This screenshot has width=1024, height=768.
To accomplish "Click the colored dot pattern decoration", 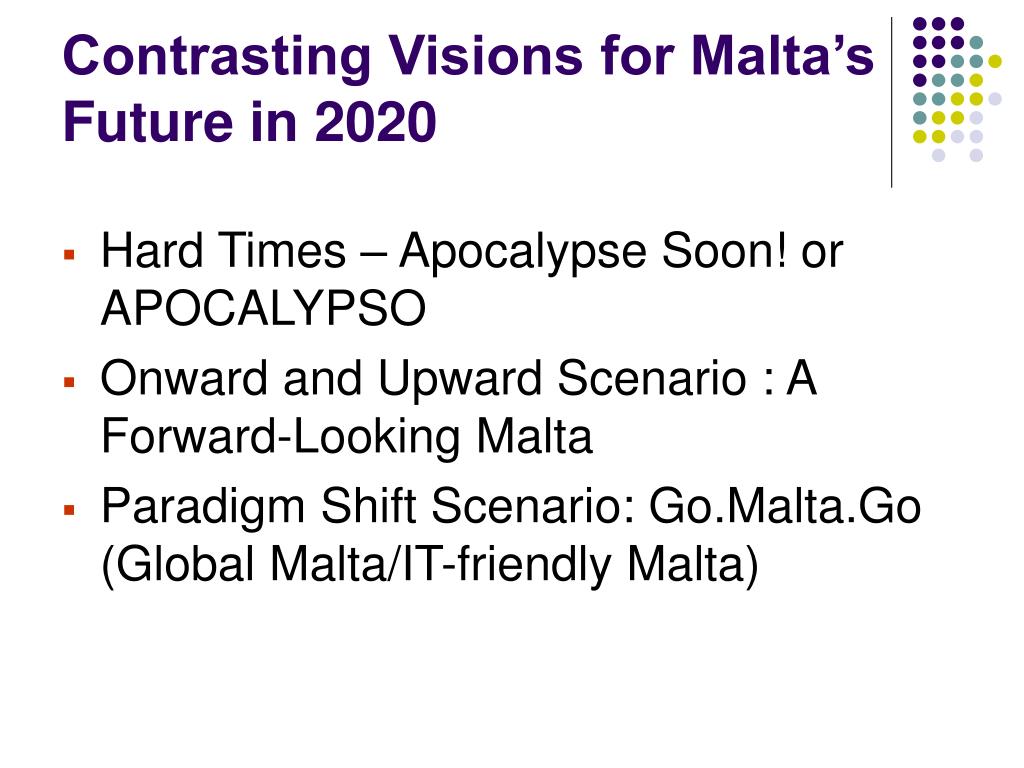I will [957, 89].
